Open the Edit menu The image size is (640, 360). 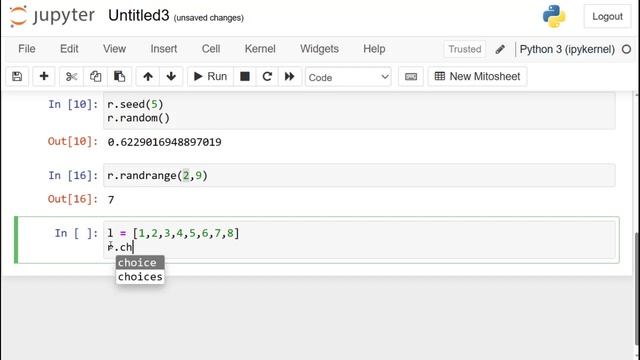click(x=69, y=49)
